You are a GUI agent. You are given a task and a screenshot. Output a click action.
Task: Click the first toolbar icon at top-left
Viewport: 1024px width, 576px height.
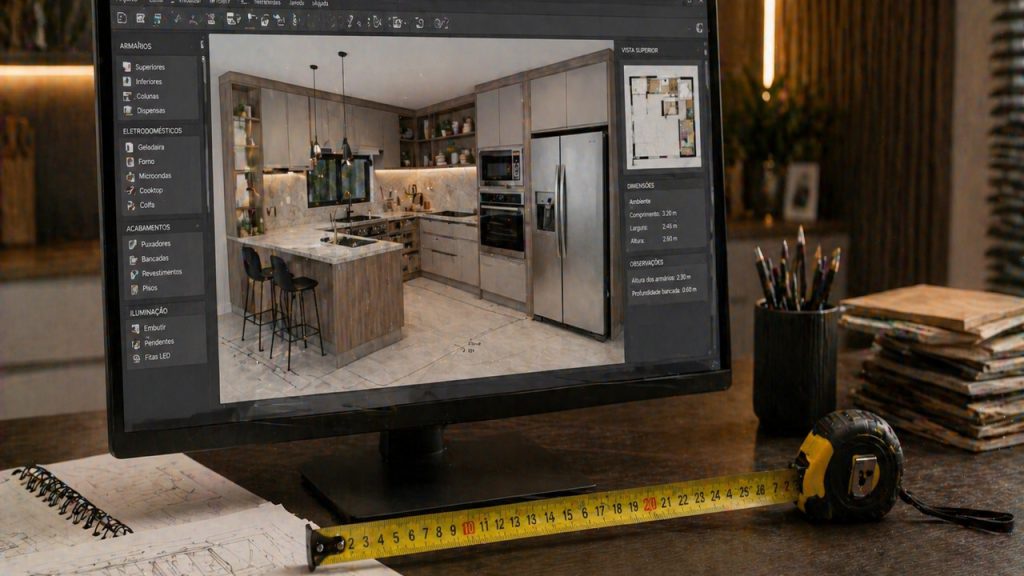pyautogui.click(x=122, y=19)
